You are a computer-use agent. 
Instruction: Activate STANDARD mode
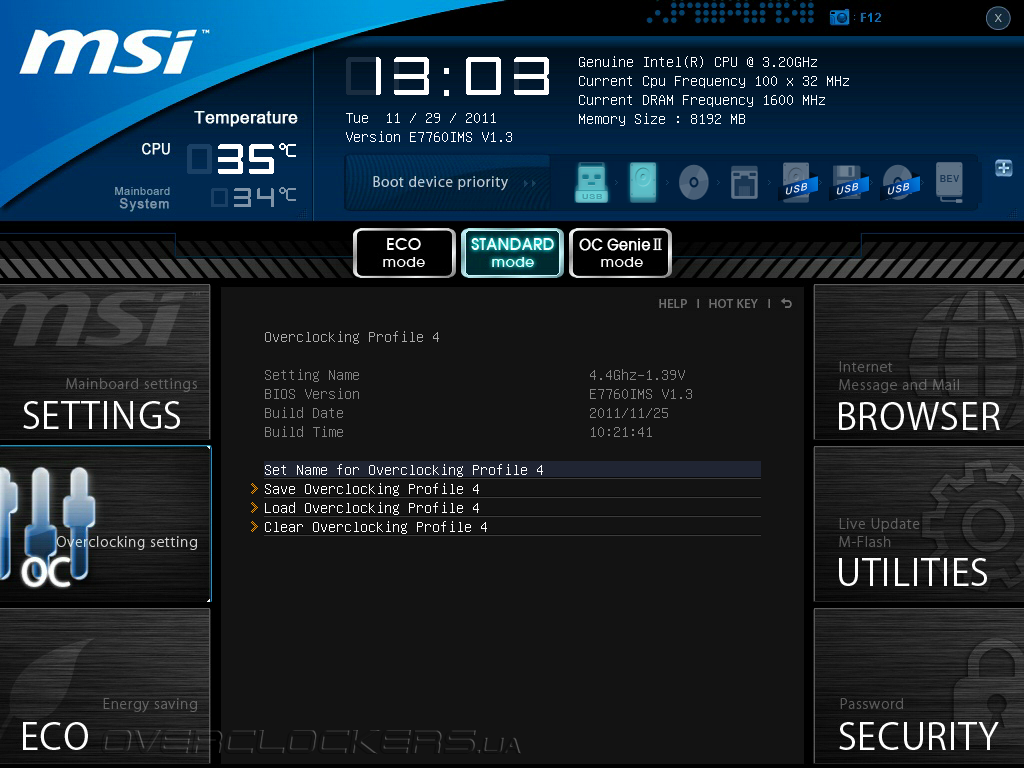(512, 253)
